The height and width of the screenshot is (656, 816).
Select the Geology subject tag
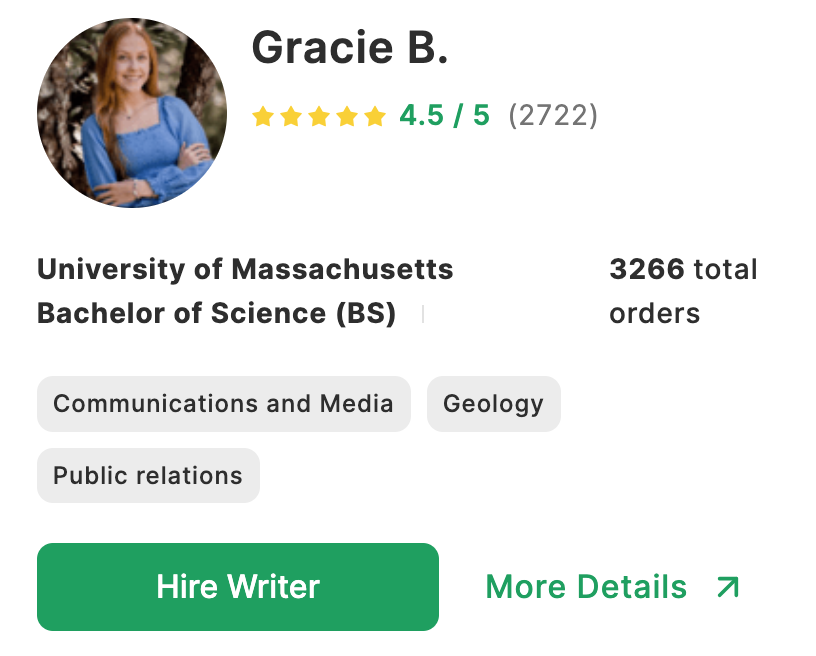tap(493, 404)
